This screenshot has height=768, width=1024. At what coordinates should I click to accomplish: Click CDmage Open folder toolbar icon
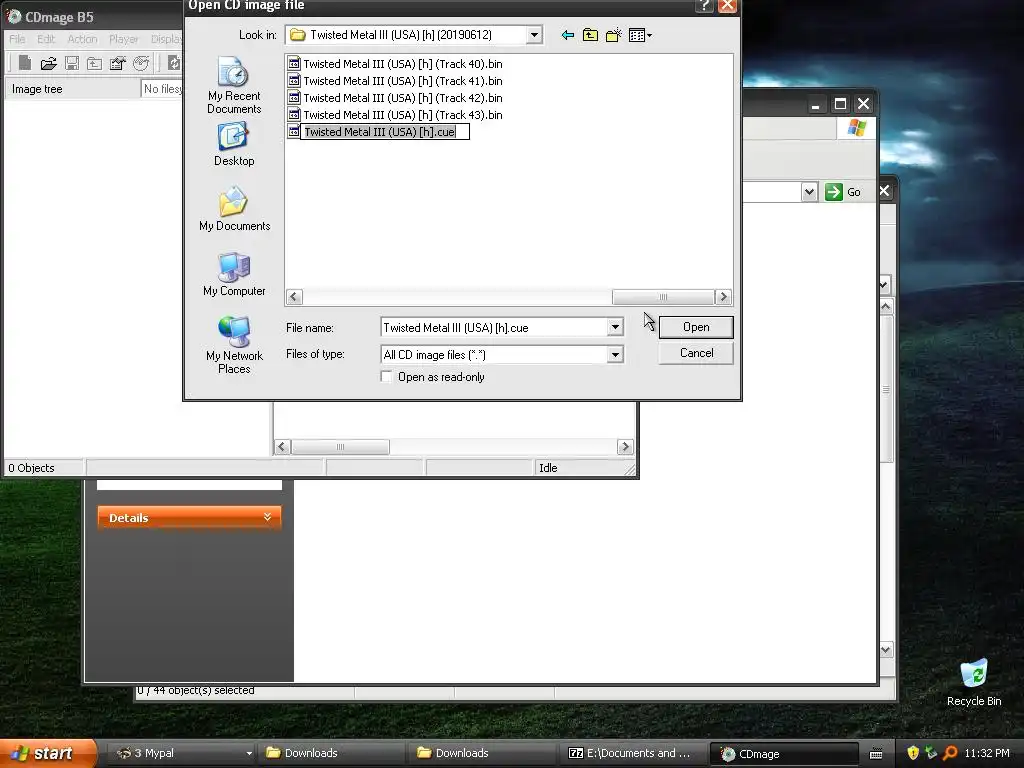tap(48, 63)
